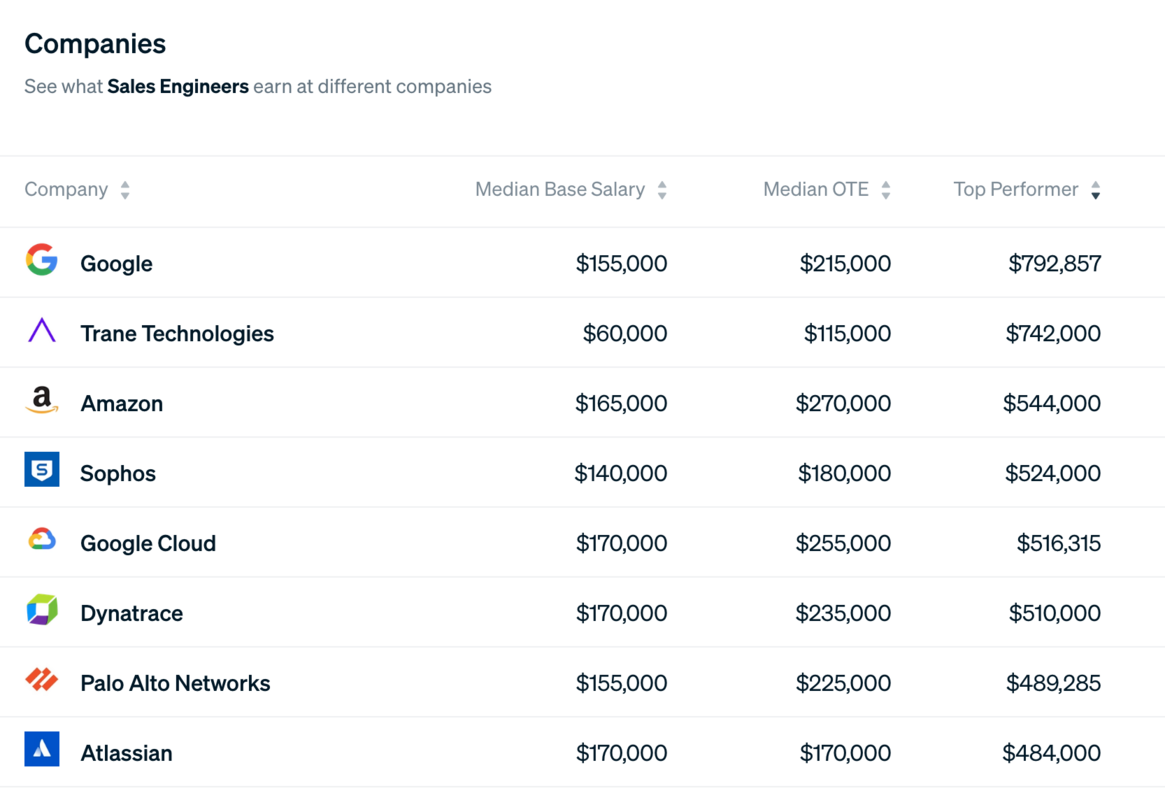The width and height of the screenshot is (1165, 800).
Task: Click Amazon's $544,000 top performer value
Action: [x=1053, y=403]
